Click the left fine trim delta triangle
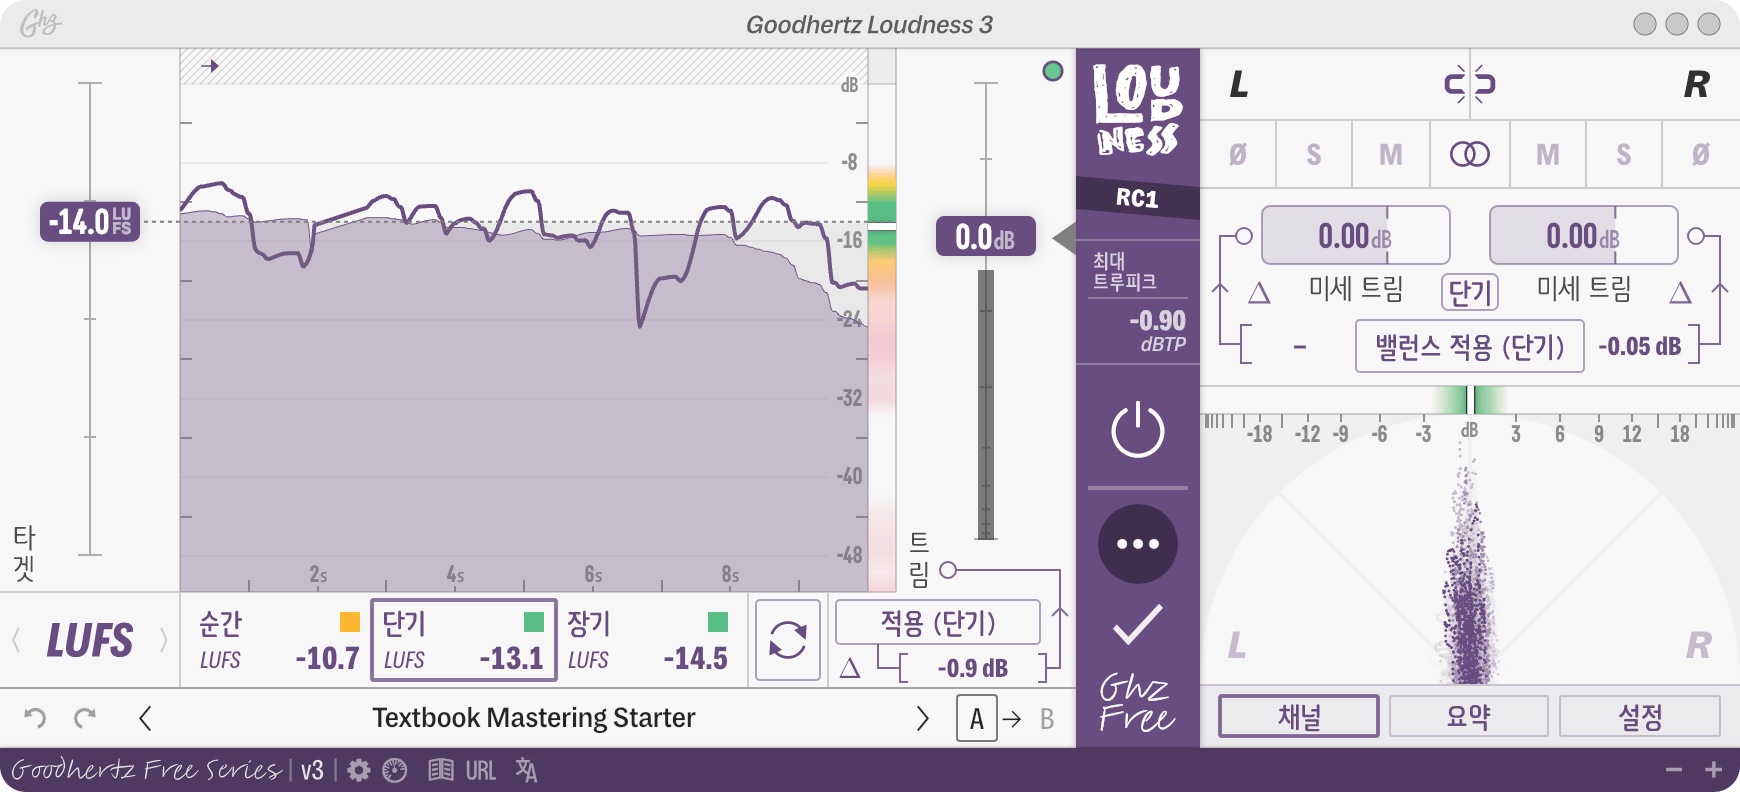 pos(1259,292)
